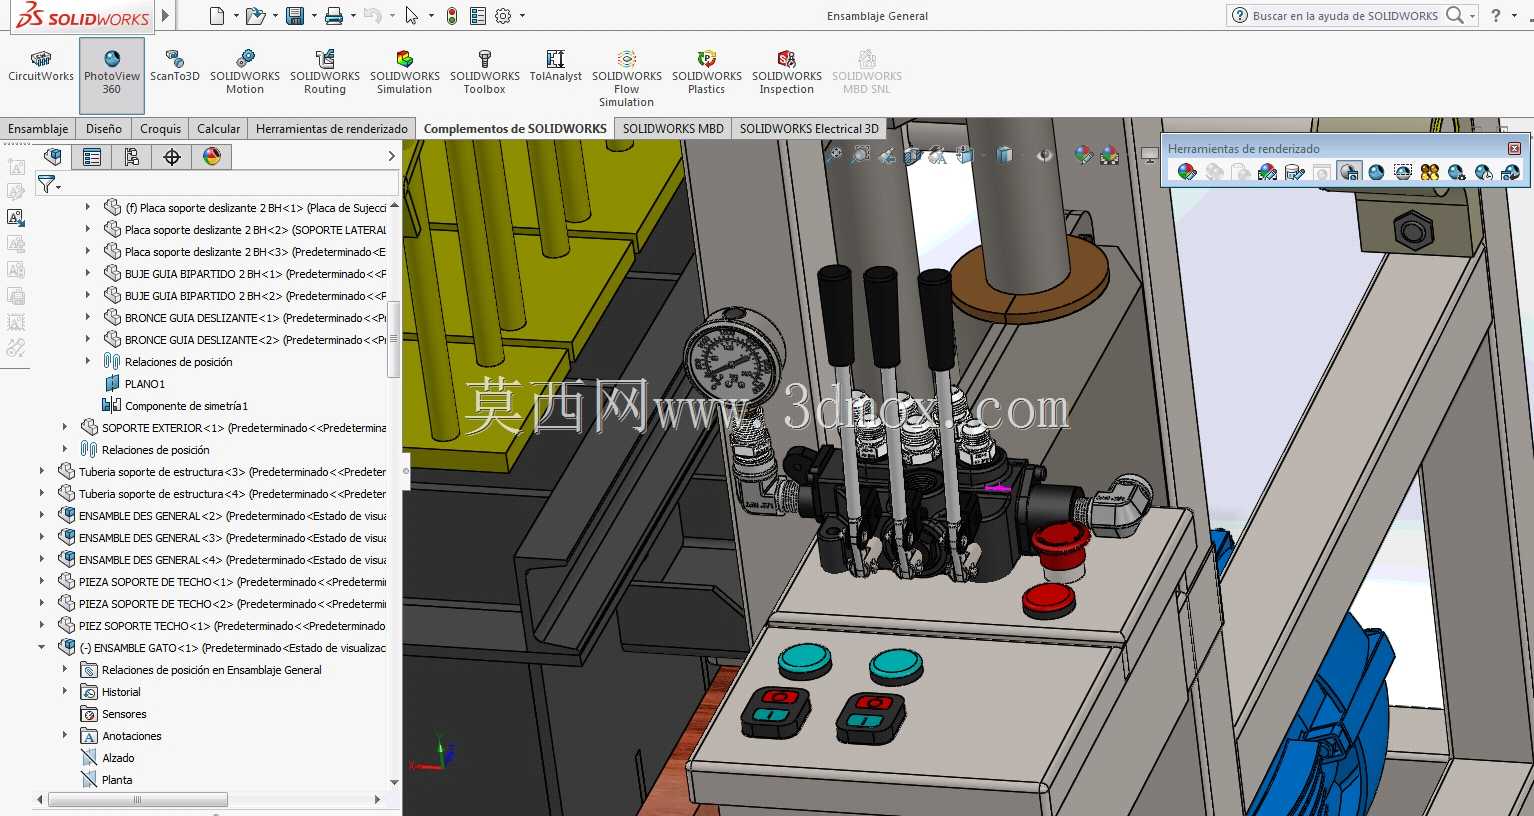Viewport: 1534px width, 816px height.
Task: Expand the Anotaciones folder
Action: click(x=65, y=736)
